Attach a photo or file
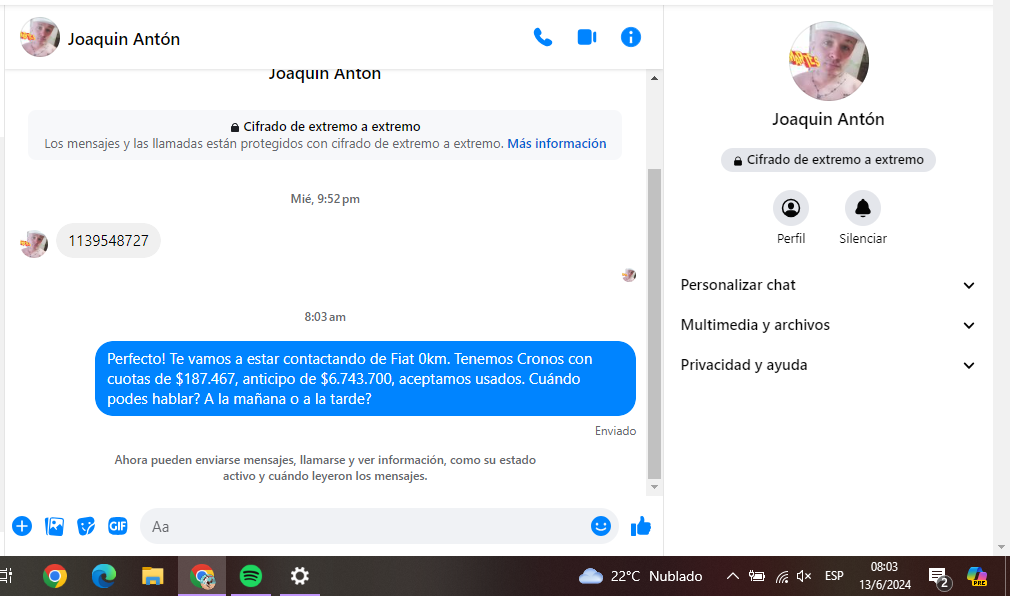 point(54,526)
